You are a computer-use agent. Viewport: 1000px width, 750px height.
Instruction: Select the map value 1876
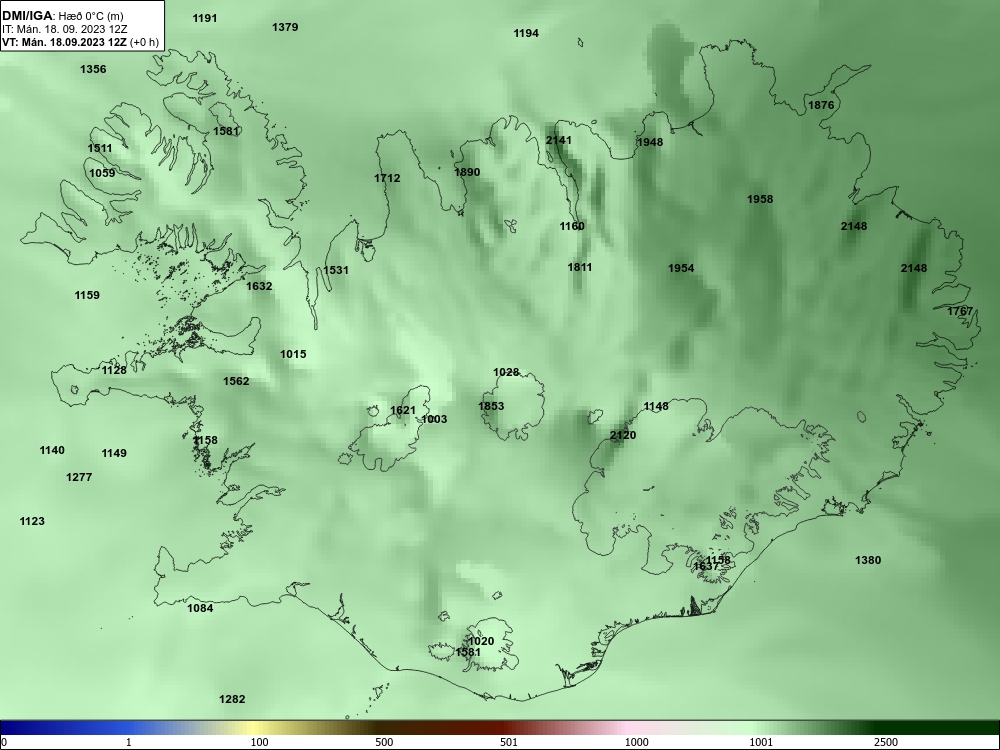(821, 105)
